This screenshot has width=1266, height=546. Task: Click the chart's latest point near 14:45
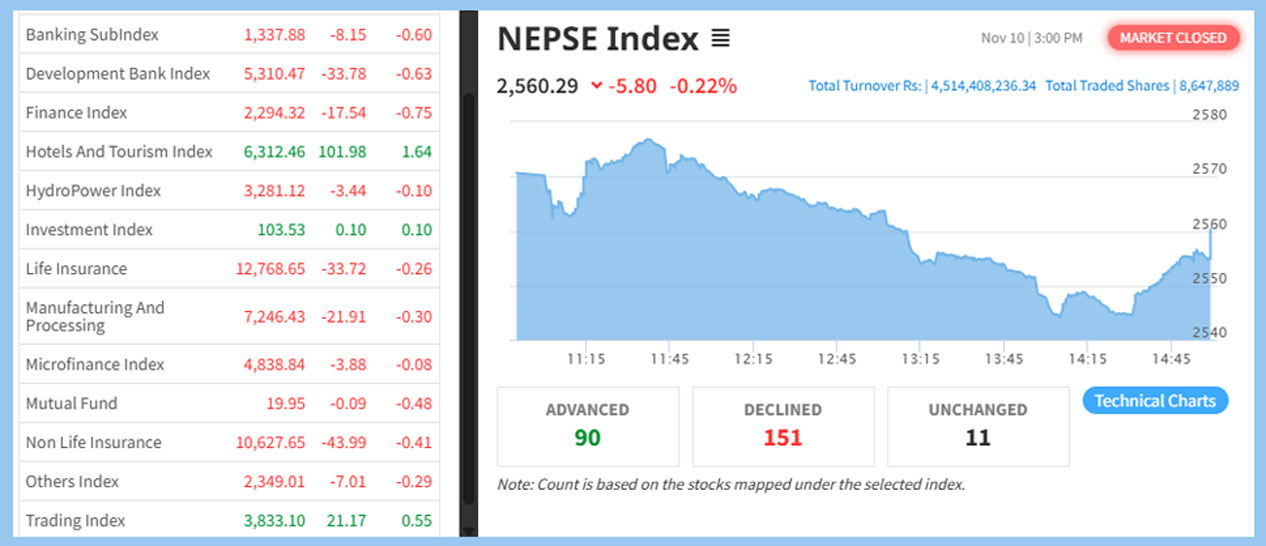(1211, 232)
